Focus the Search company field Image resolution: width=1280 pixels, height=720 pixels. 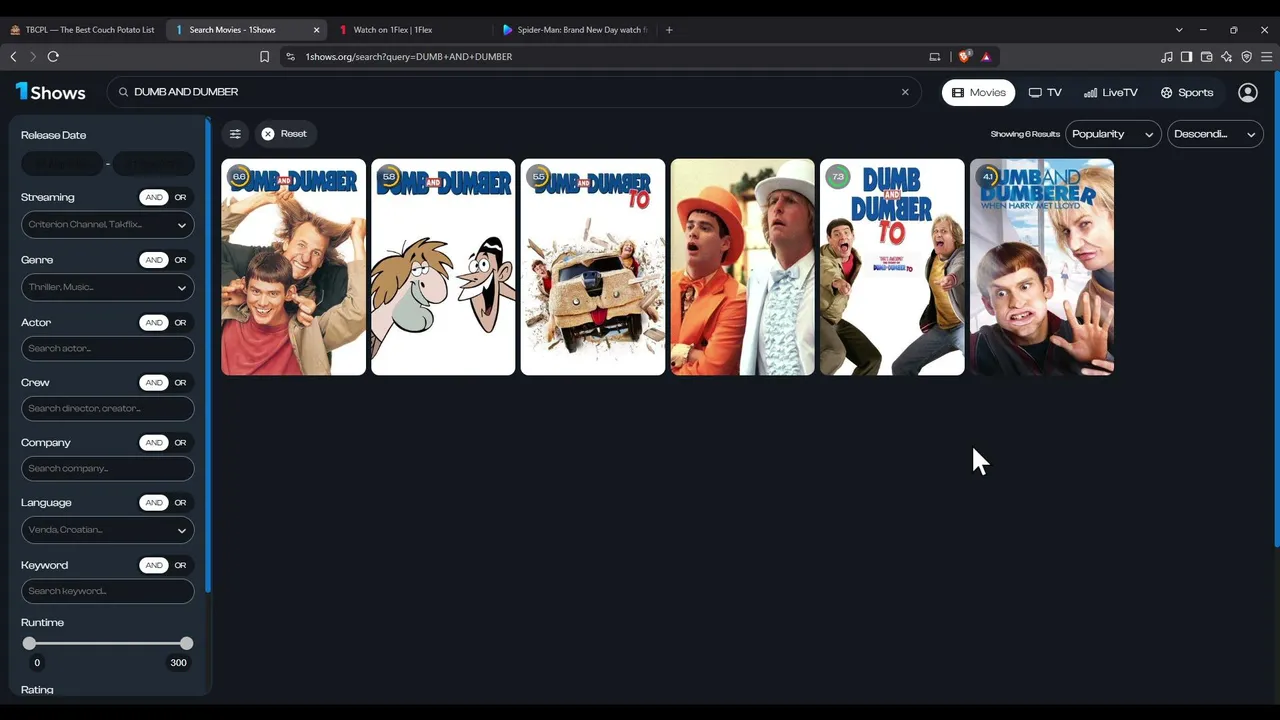(108, 469)
